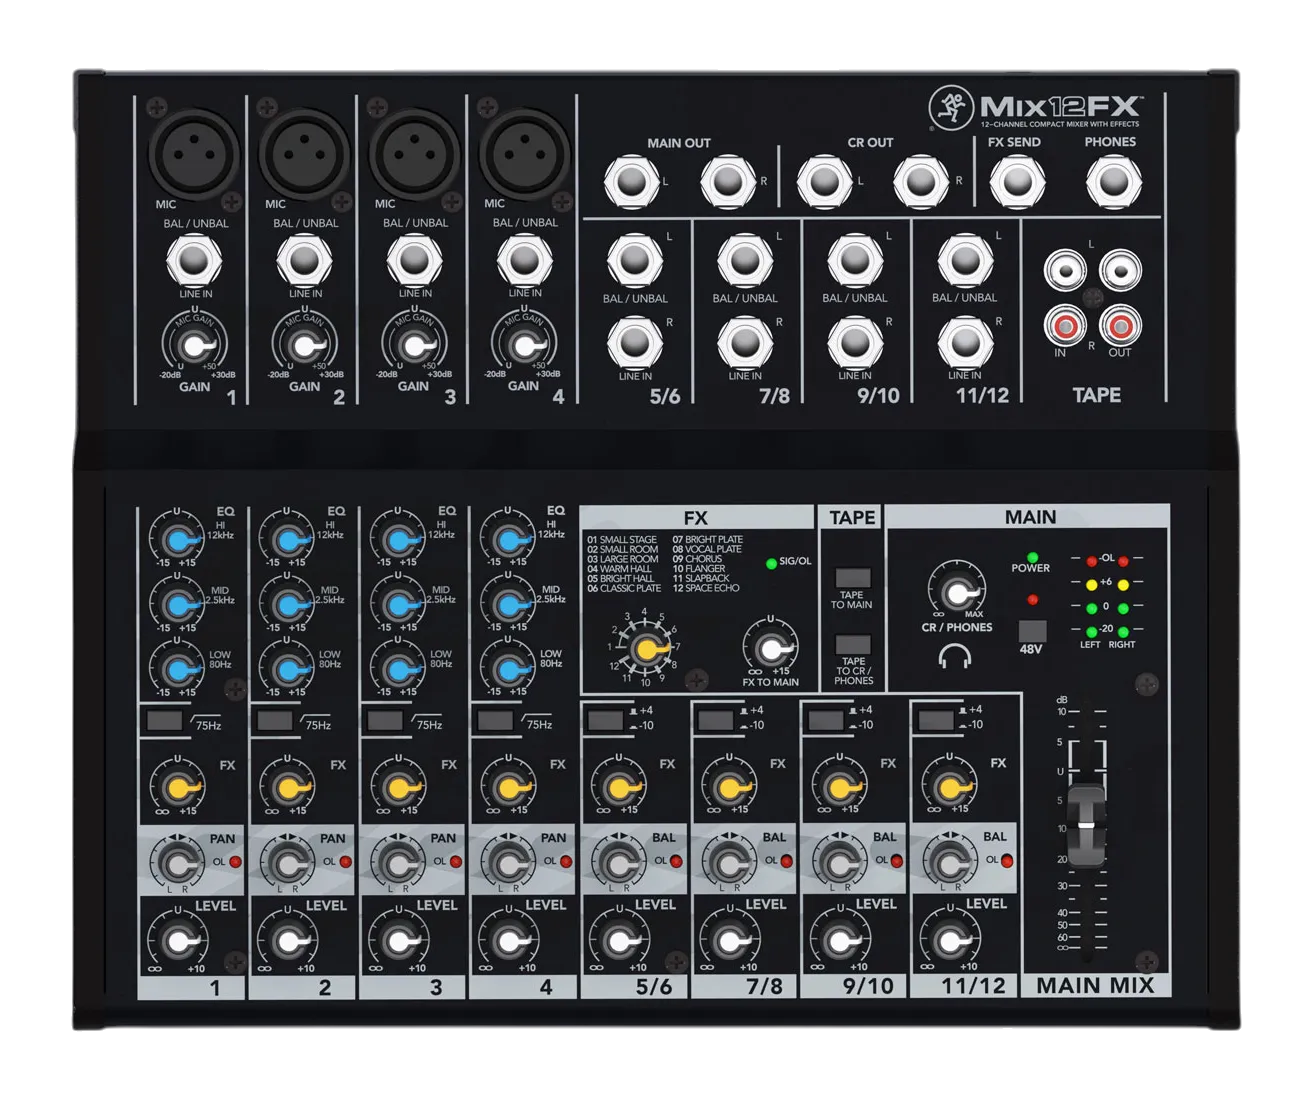Viewport: 1310px width, 1098px height.
Task: Click the channel 1 MIC XLR input
Action: pos(194,154)
